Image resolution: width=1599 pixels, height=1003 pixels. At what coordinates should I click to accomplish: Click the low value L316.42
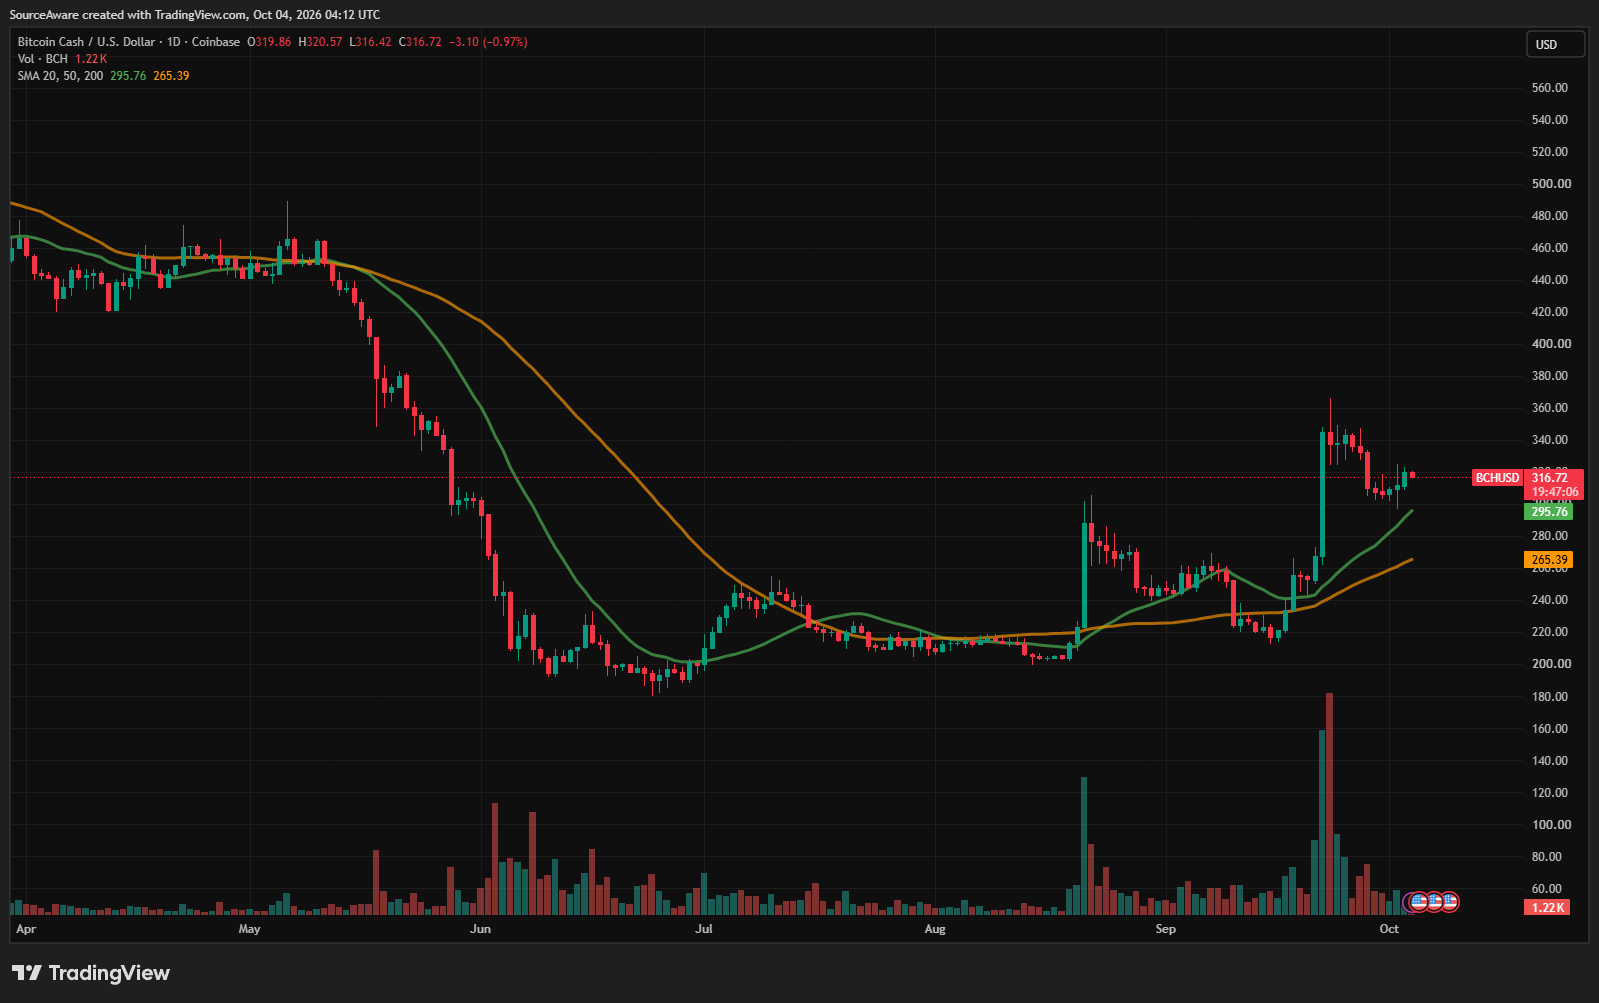coord(370,42)
